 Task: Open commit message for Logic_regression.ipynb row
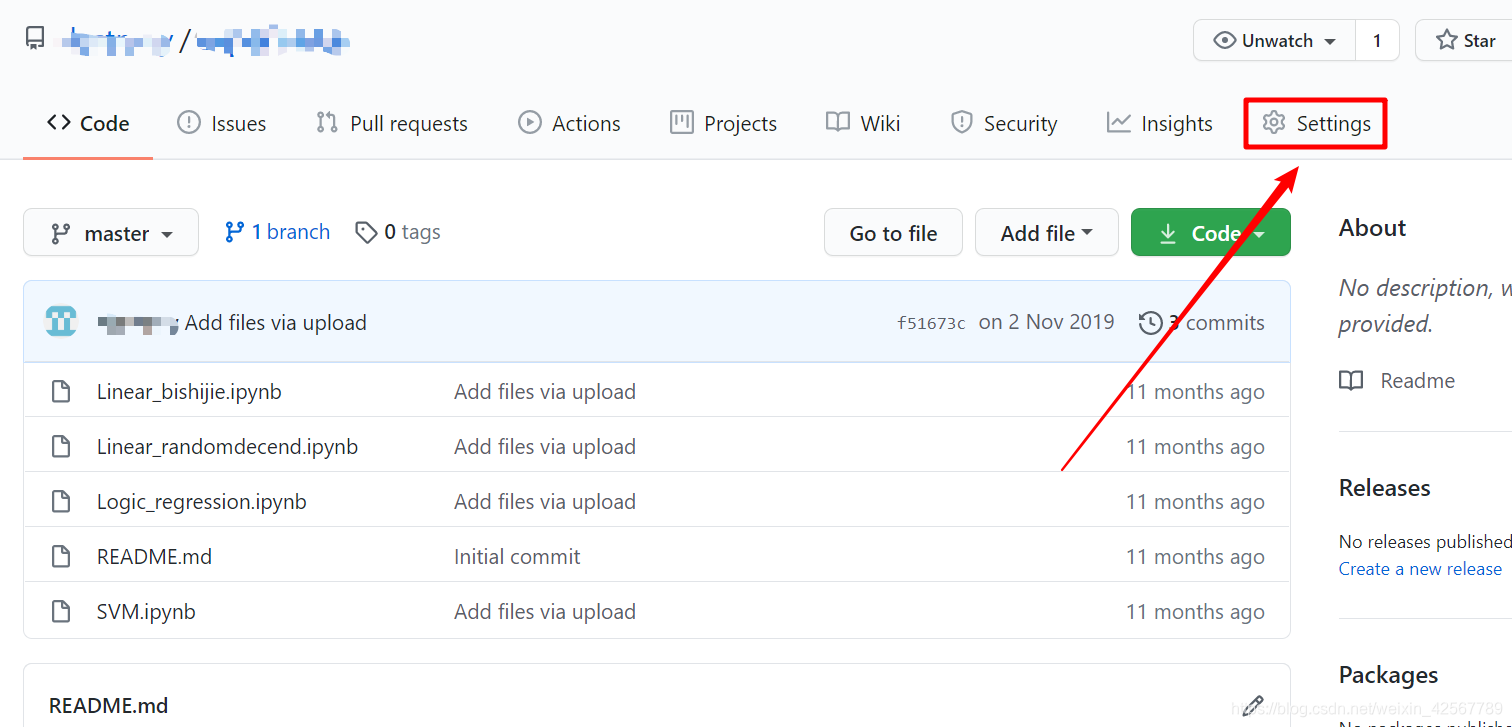pyautogui.click(x=545, y=502)
